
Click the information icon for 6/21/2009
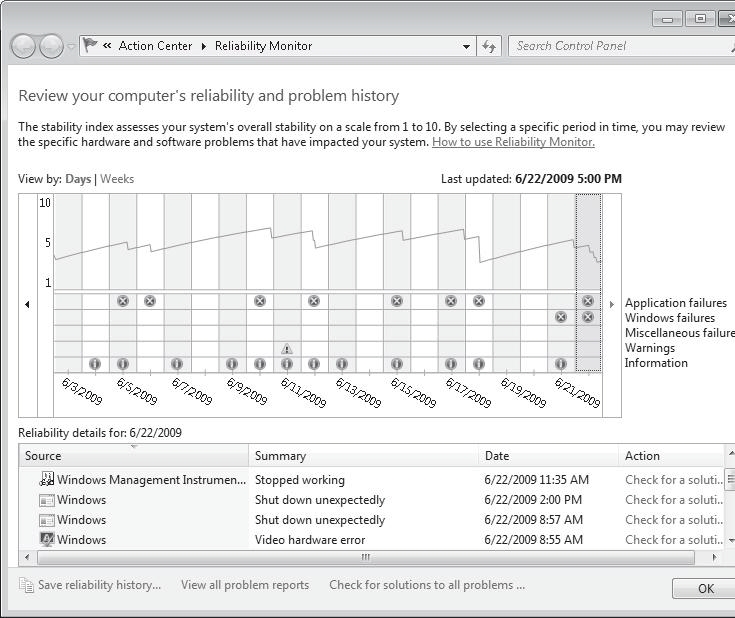point(561,364)
